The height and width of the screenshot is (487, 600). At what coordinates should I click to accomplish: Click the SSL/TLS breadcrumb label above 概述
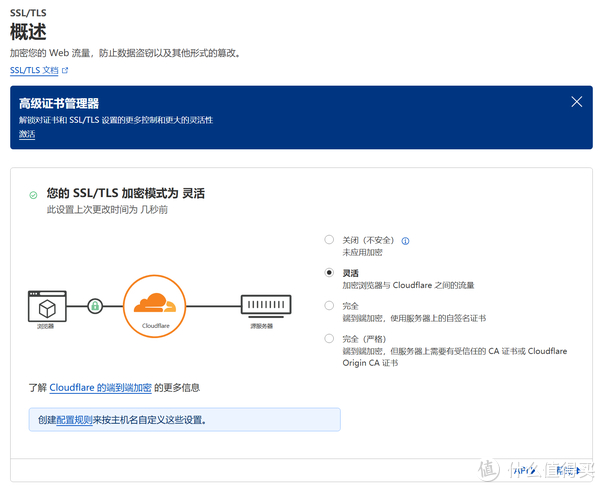(28, 13)
